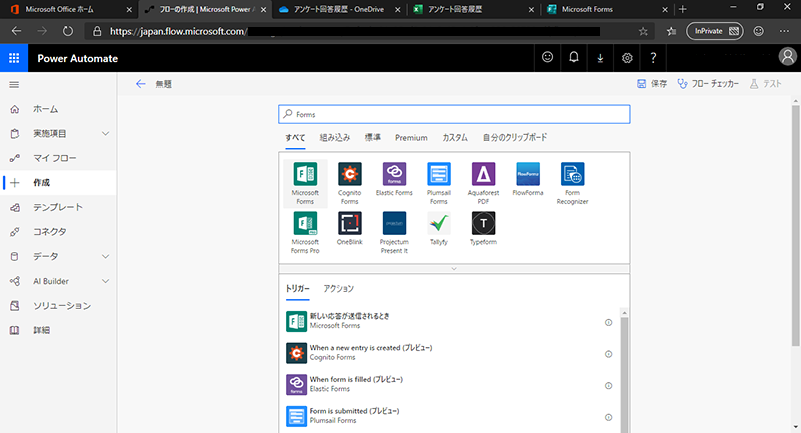Open the app launcher waffle icon
This screenshot has height=433, width=801.
(14, 58)
